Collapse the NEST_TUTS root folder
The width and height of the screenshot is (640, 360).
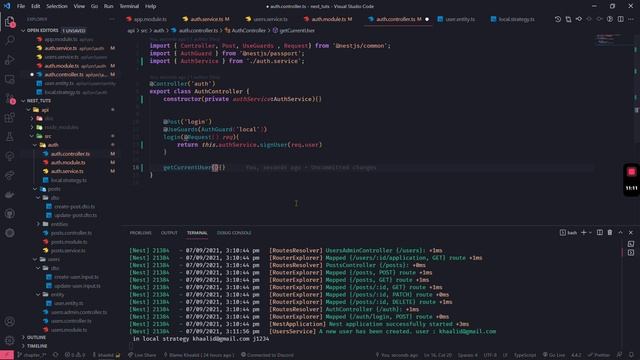point(23,101)
